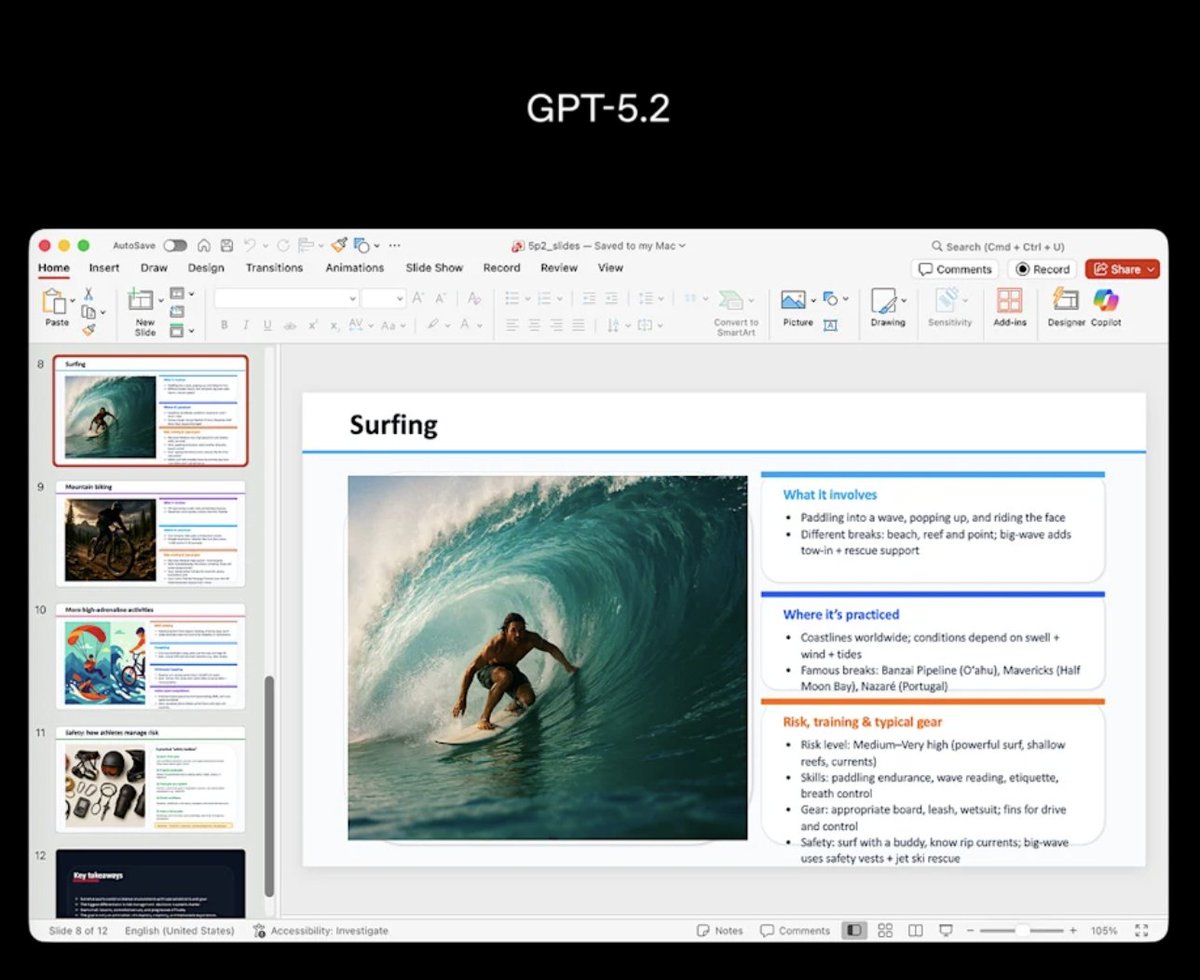Click the Comments button near Share
The height and width of the screenshot is (980, 1200).
(x=955, y=269)
